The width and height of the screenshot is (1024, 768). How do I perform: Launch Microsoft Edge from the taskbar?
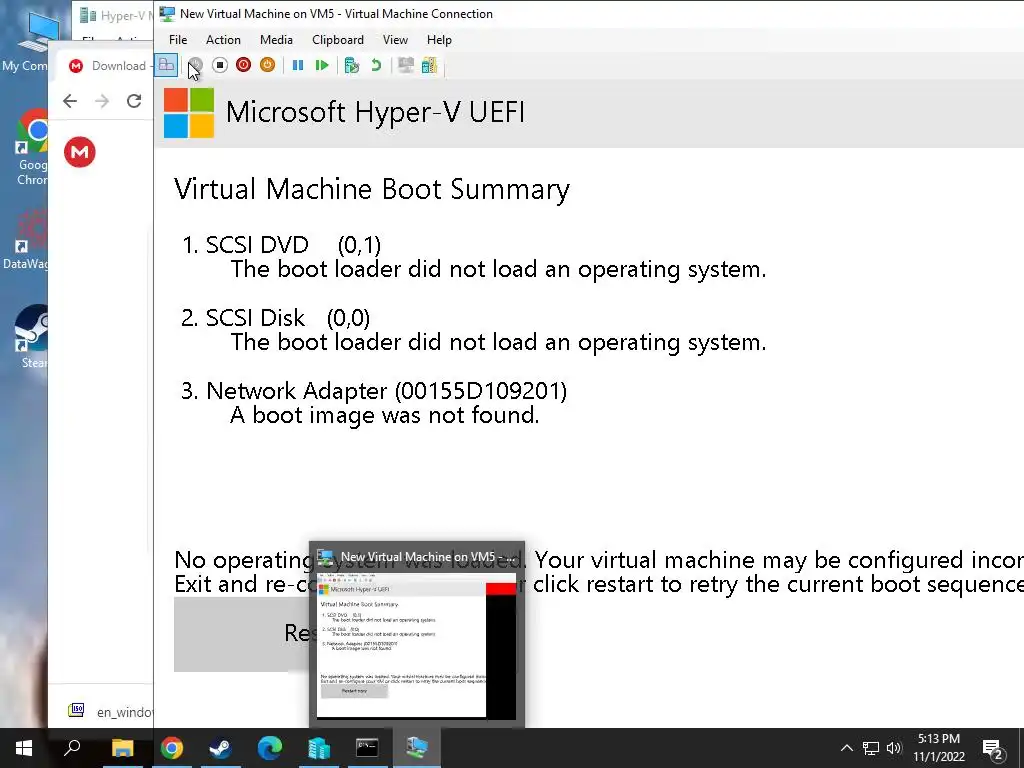pyautogui.click(x=269, y=748)
